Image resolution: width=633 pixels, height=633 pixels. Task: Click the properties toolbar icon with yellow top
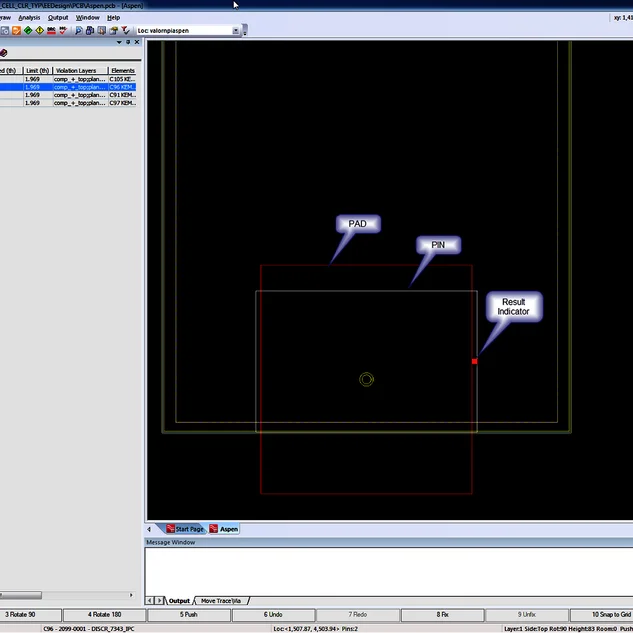[x=113, y=31]
